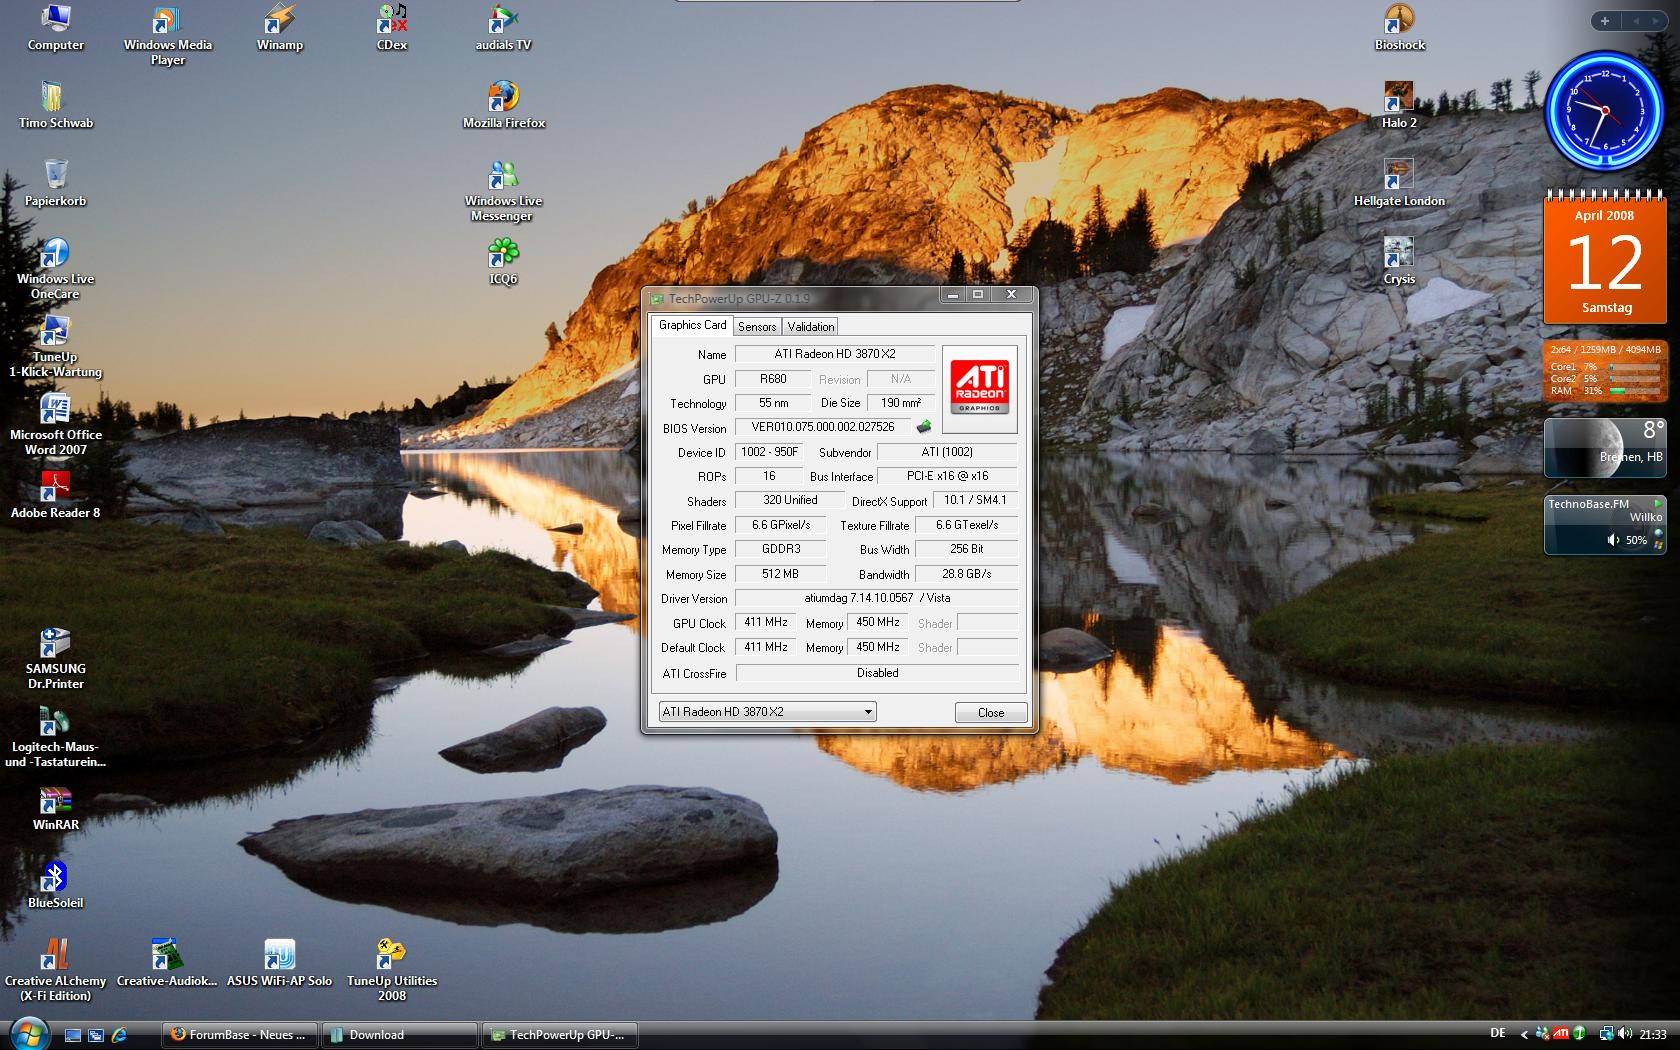Open Creative-Audiok... desktop shortcut
The image size is (1680, 1050).
pos(167,963)
